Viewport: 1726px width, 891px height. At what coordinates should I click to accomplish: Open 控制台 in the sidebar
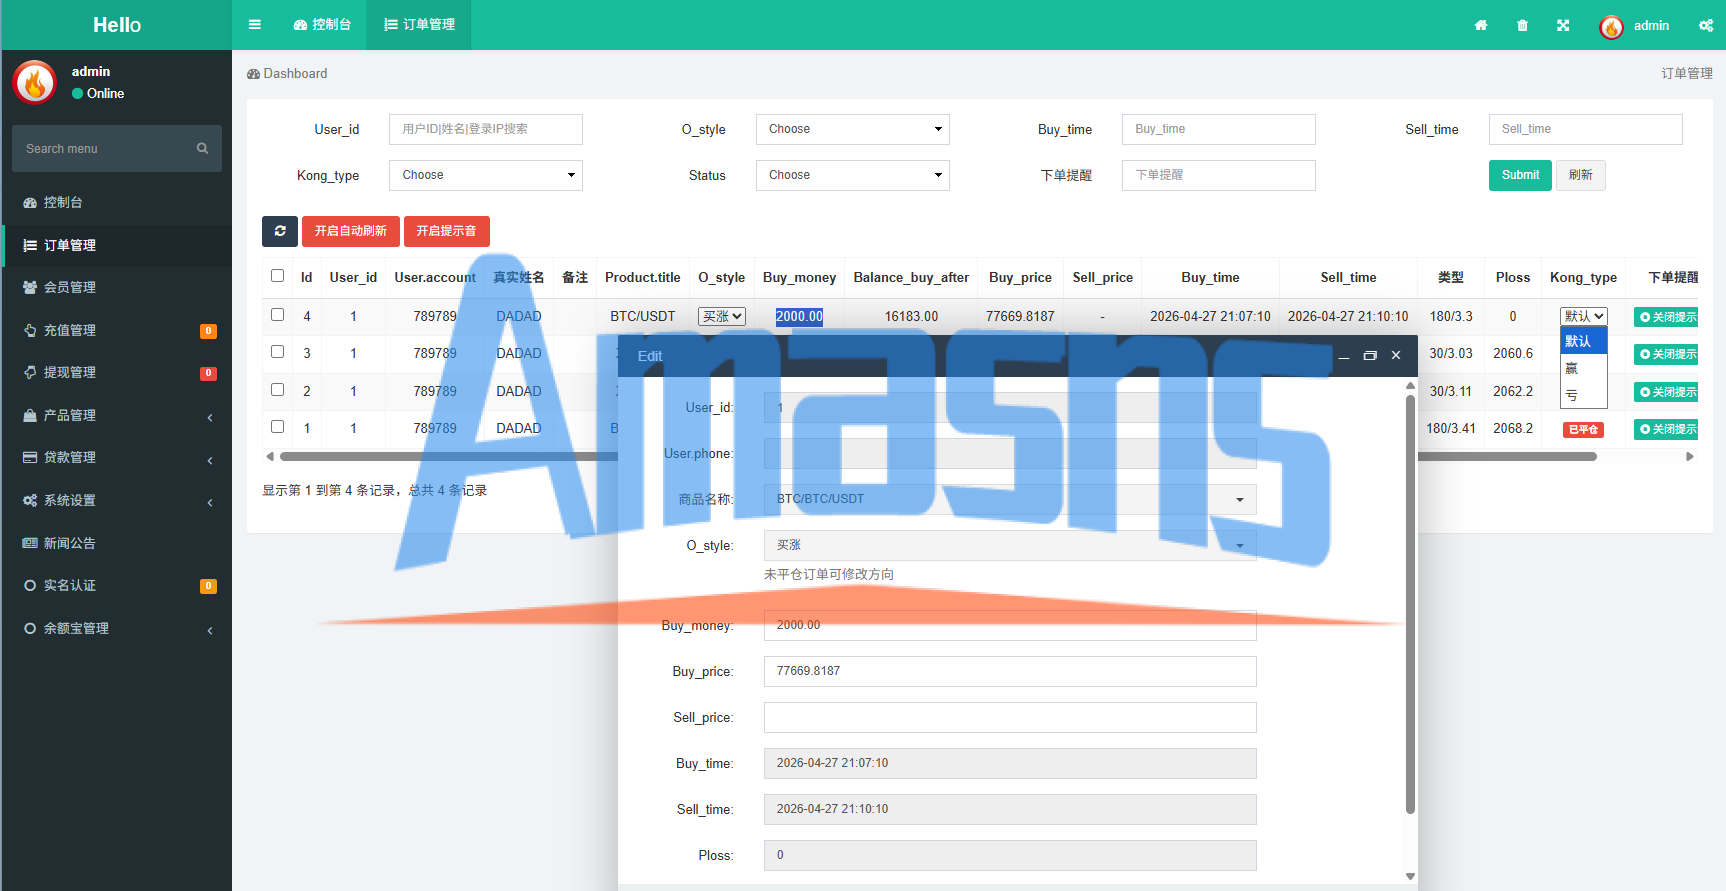116,202
